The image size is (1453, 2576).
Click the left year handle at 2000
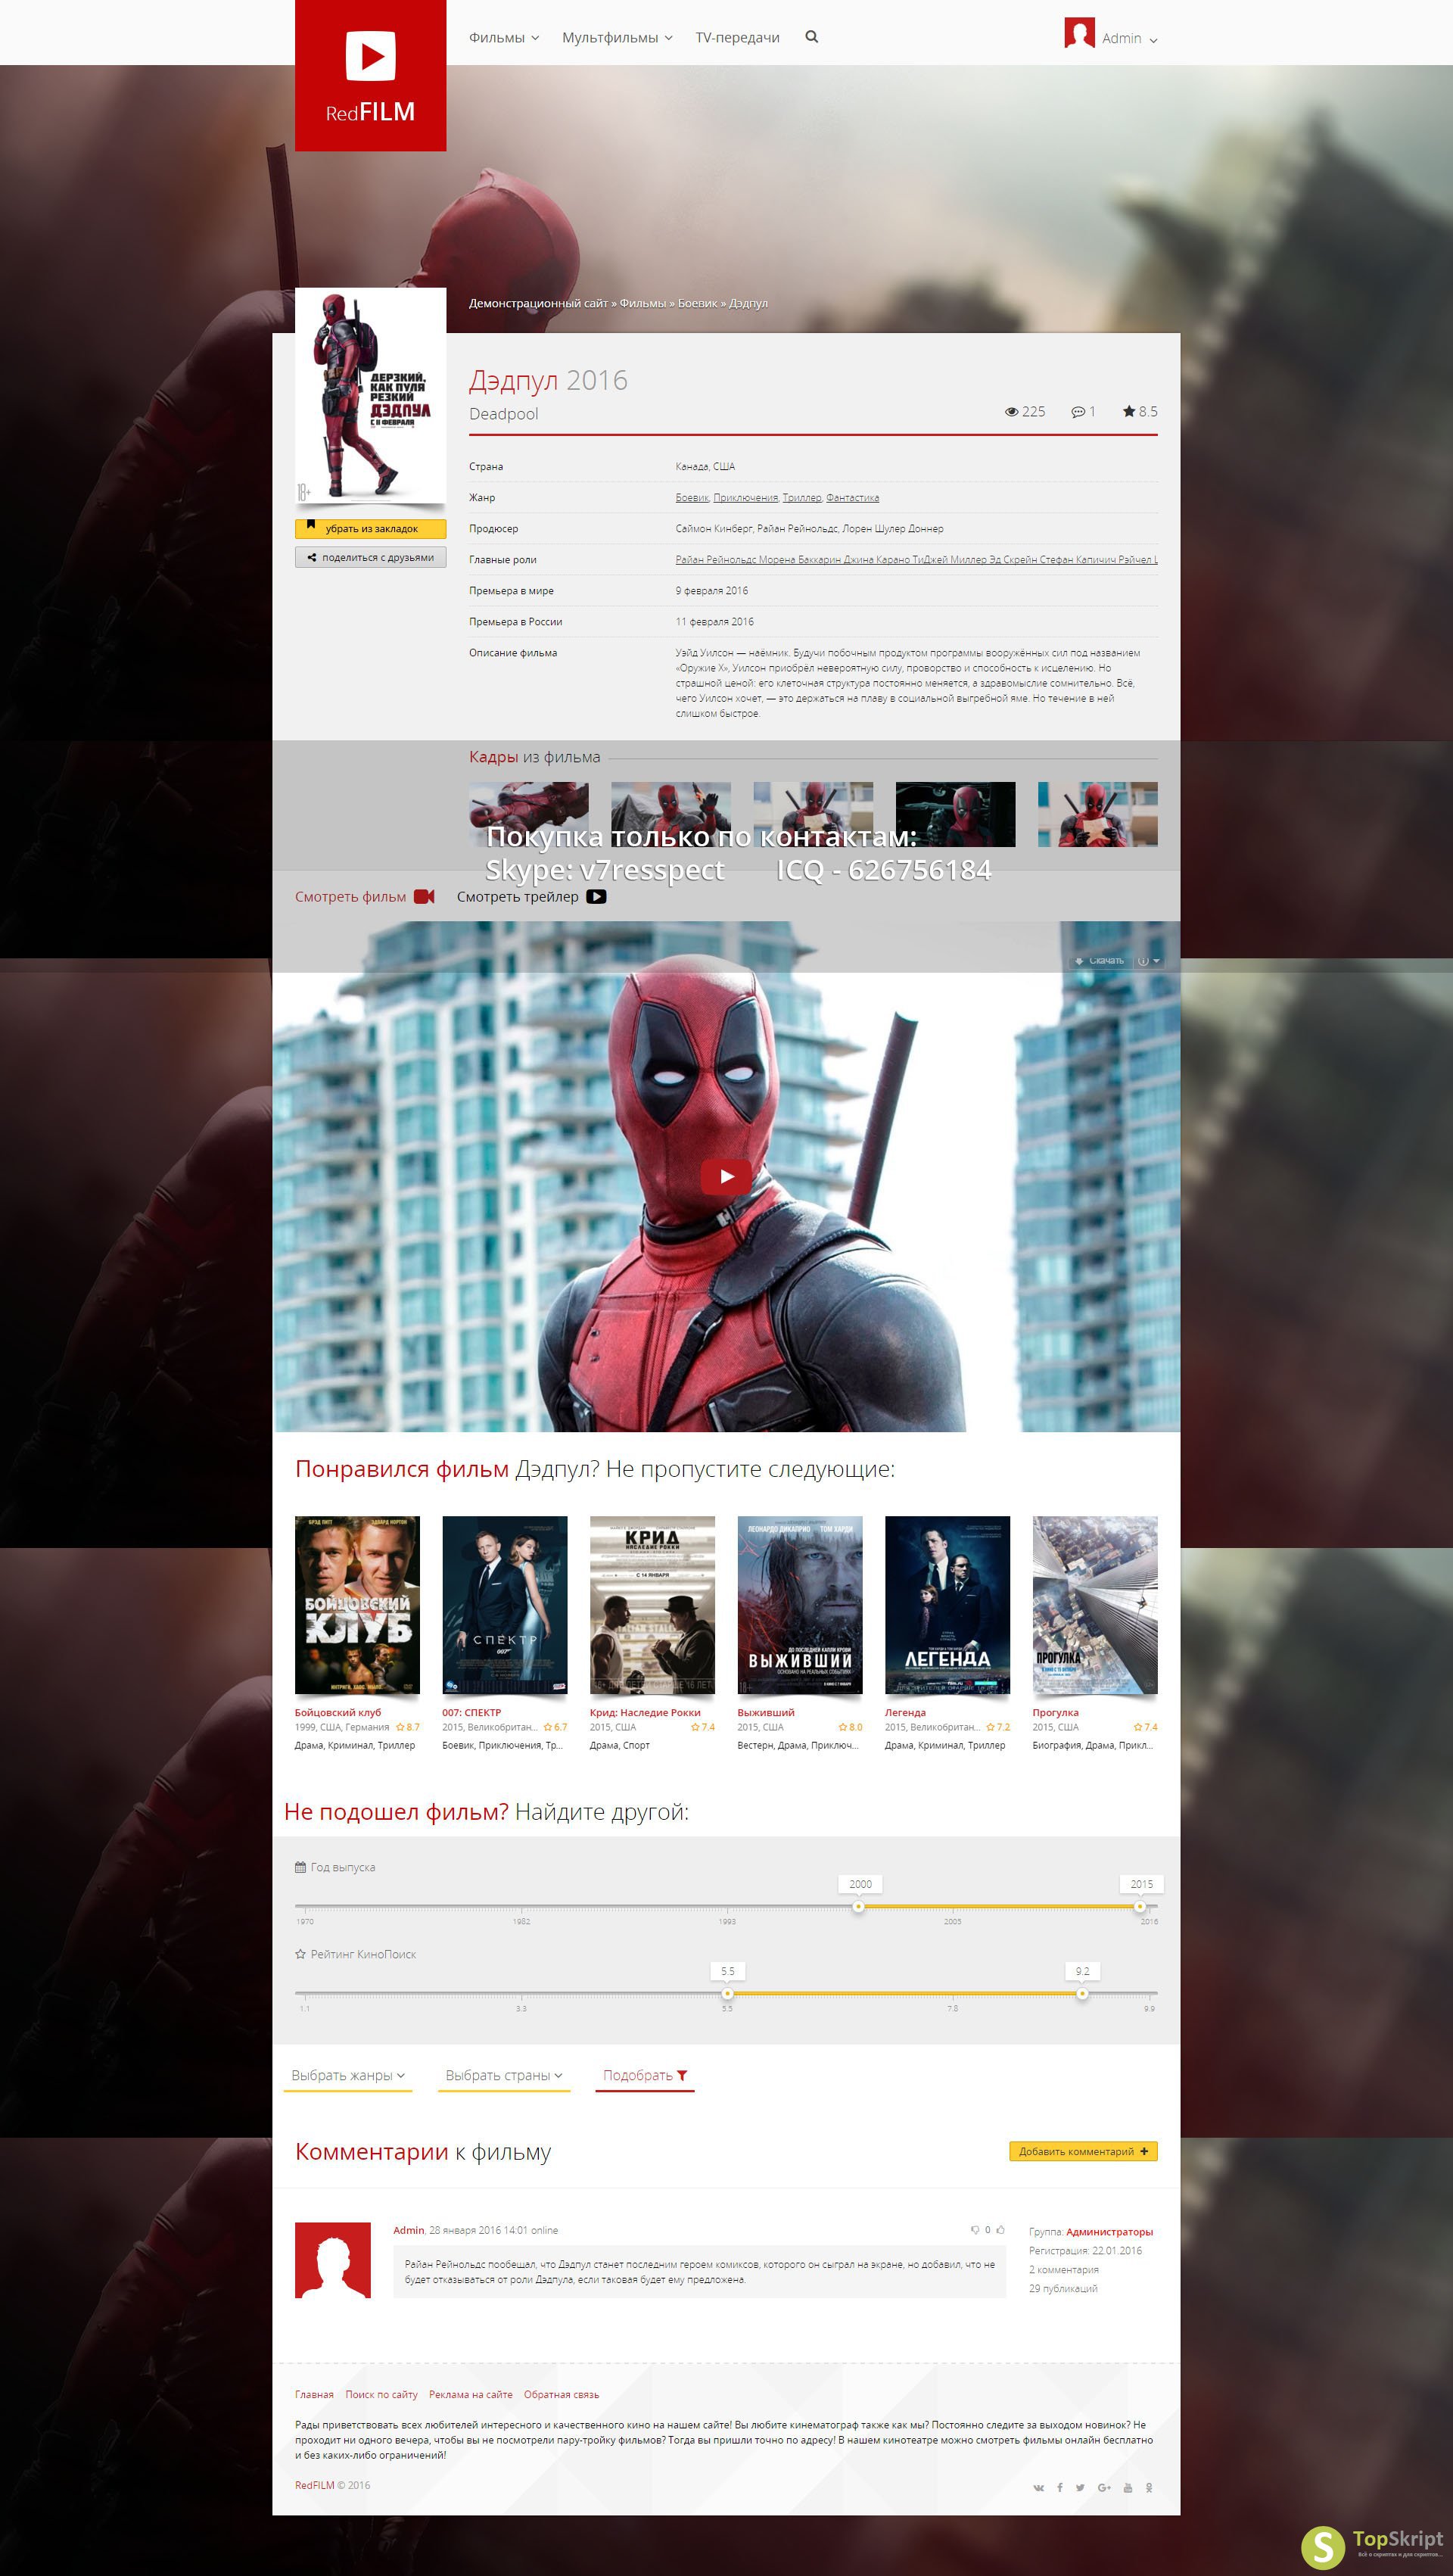click(858, 1906)
